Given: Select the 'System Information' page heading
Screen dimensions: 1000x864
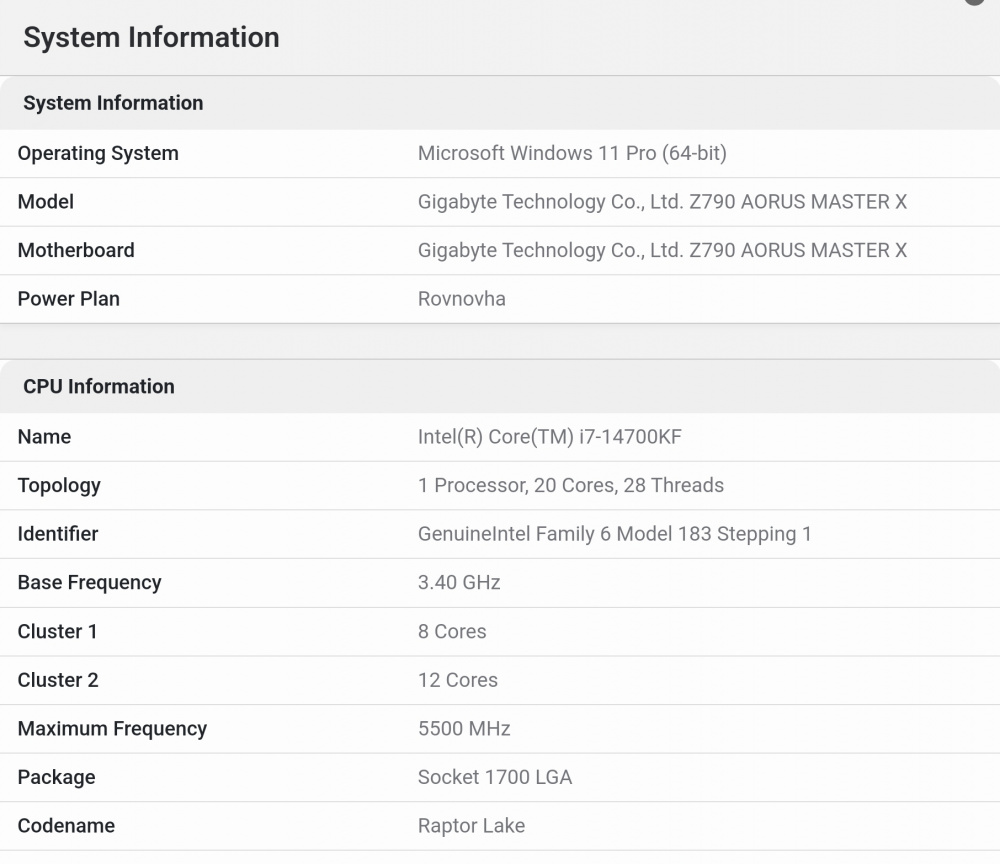Looking at the screenshot, I should (x=151, y=37).
